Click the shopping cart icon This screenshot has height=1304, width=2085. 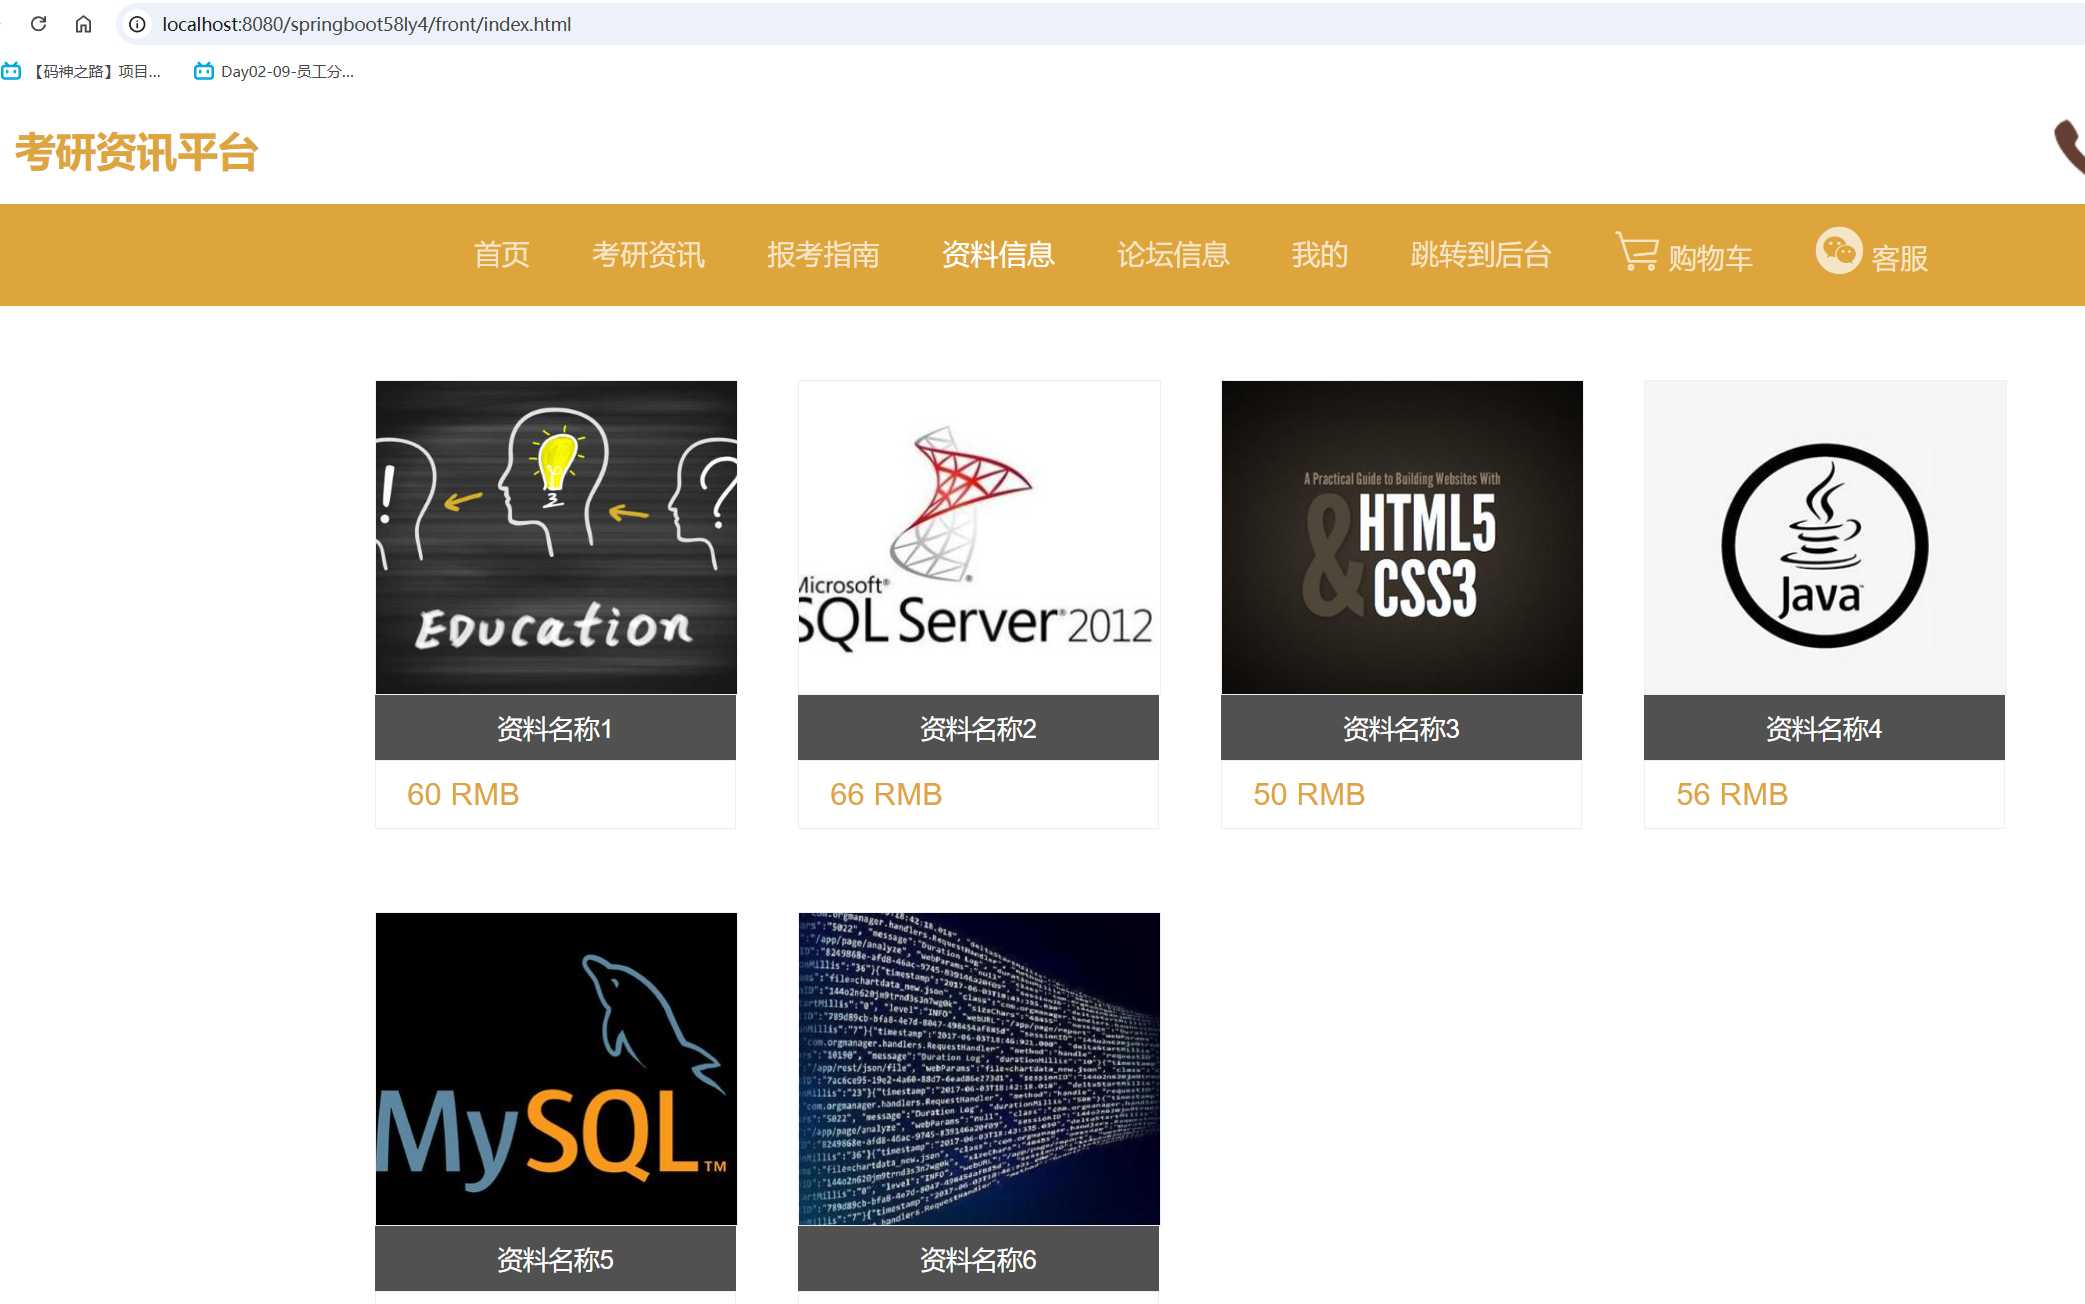pos(1637,252)
